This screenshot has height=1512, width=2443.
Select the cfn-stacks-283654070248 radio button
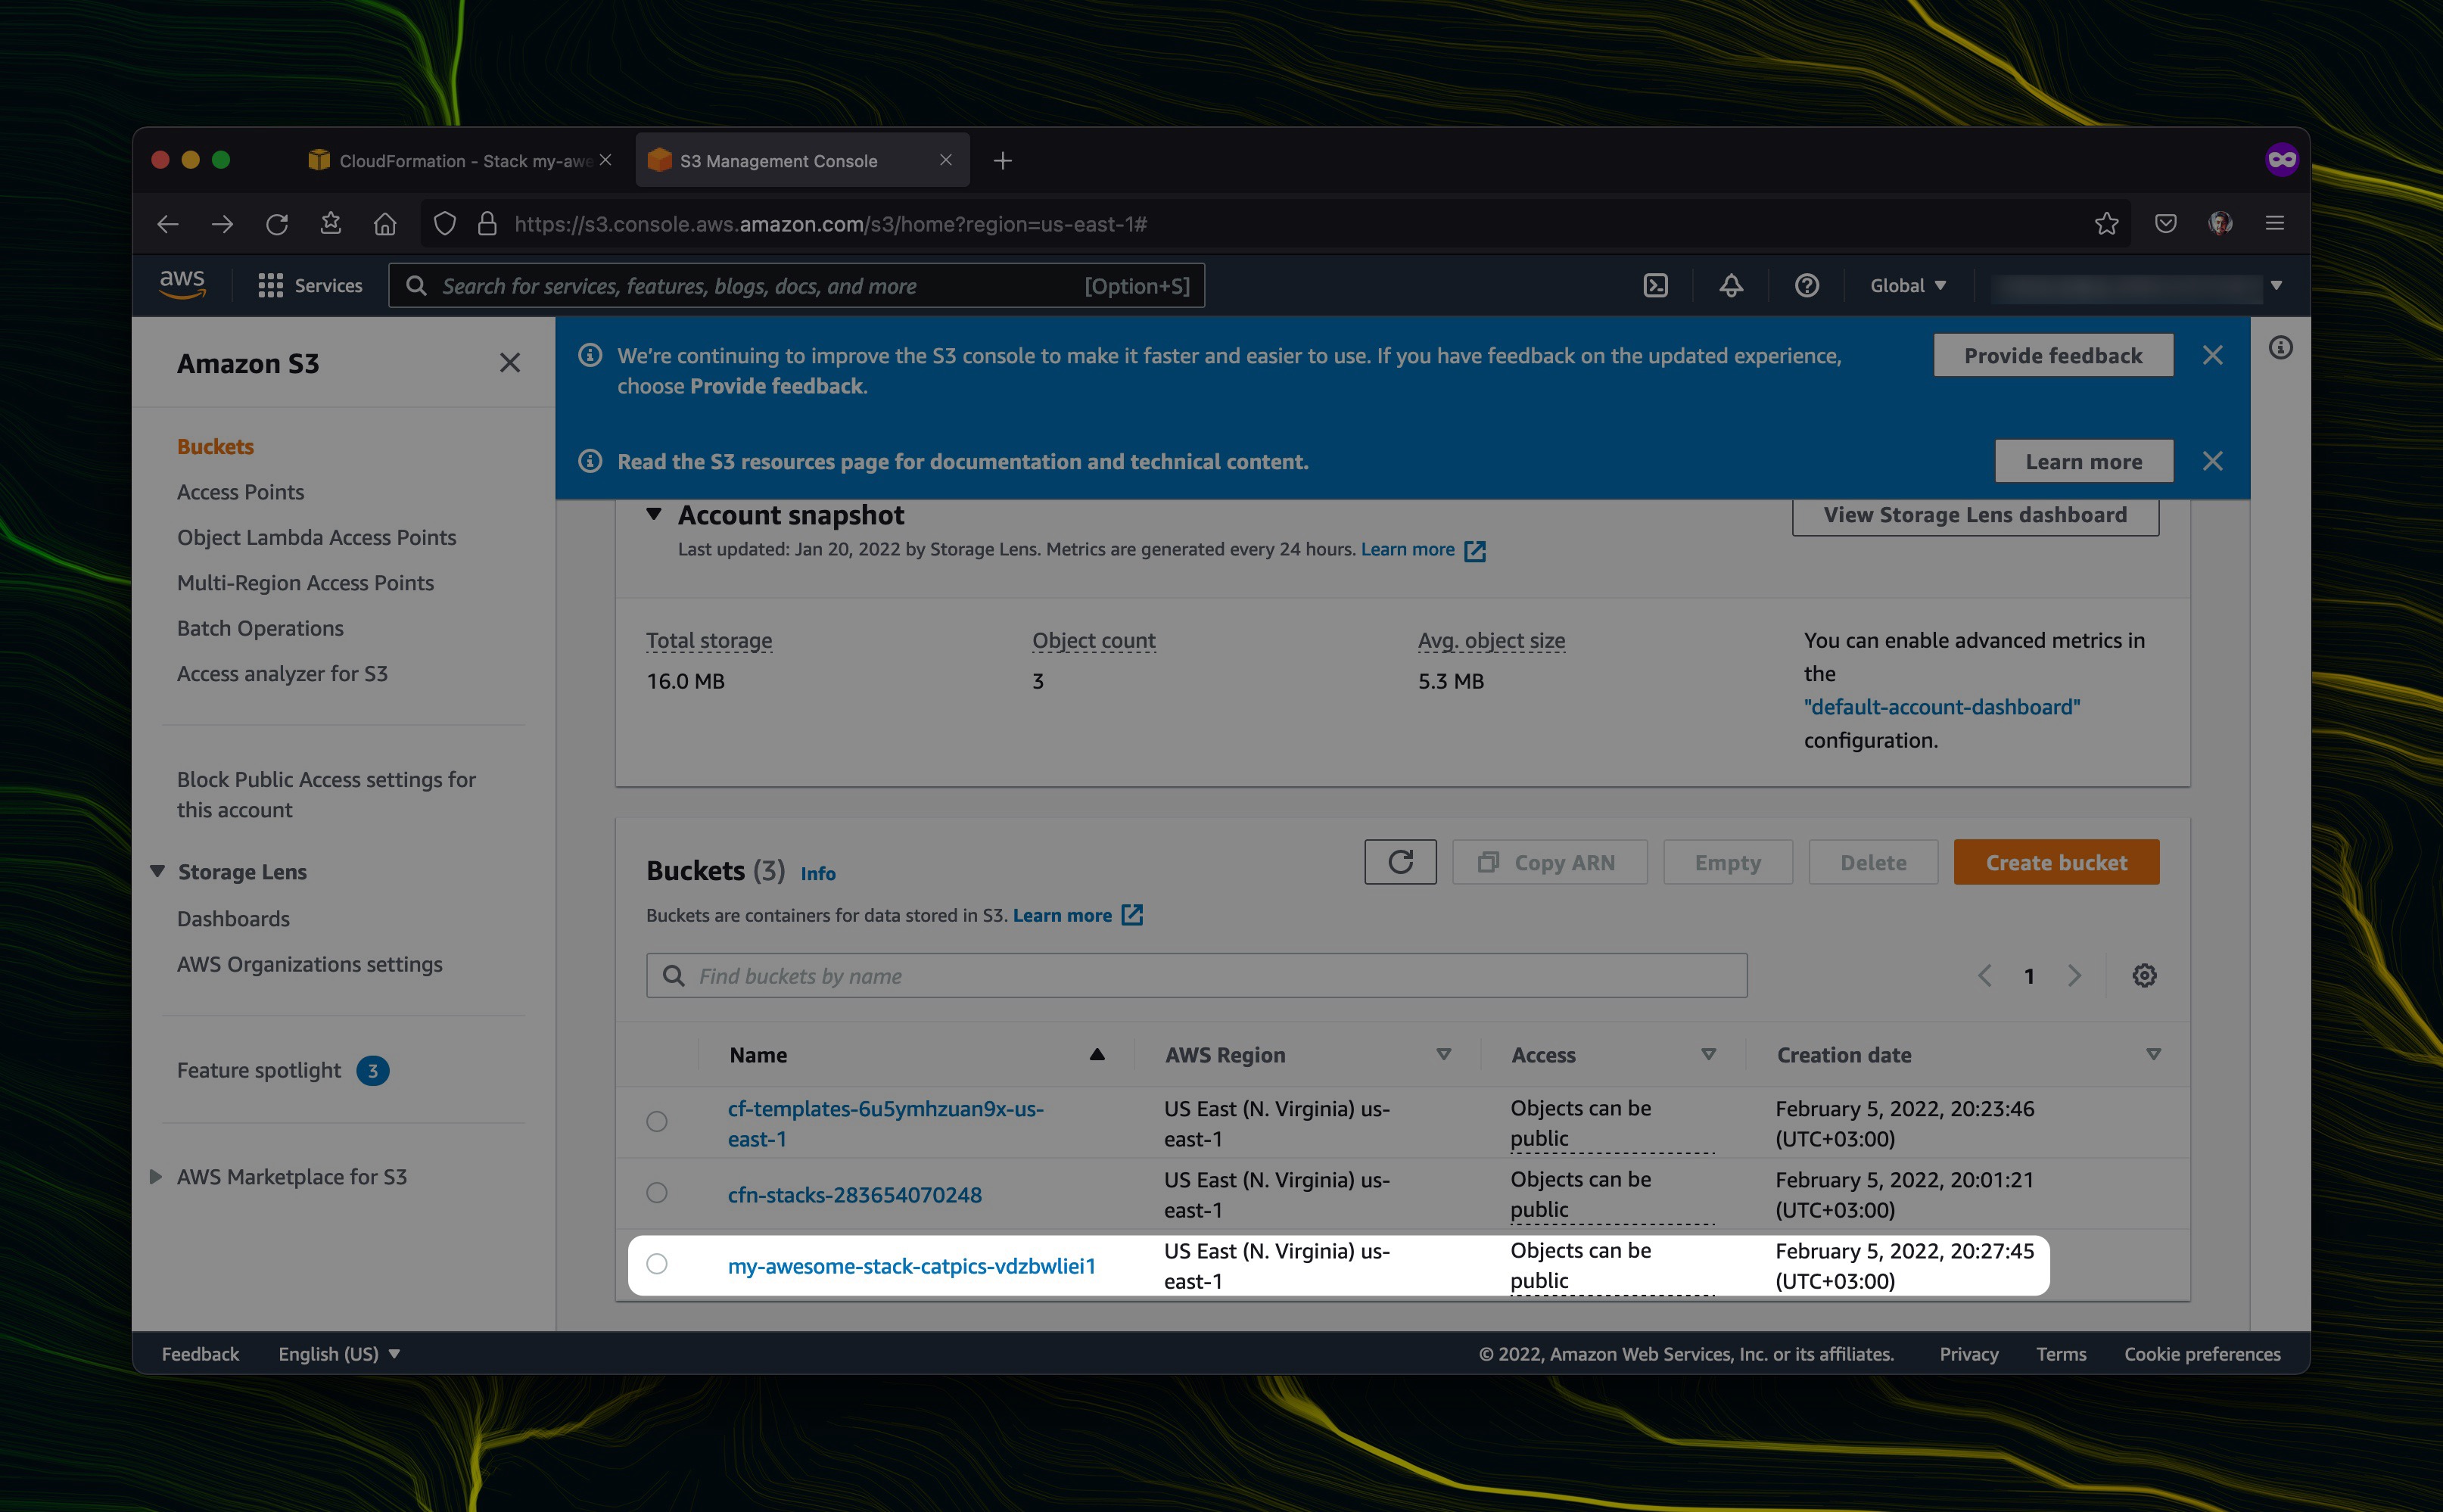point(657,1193)
